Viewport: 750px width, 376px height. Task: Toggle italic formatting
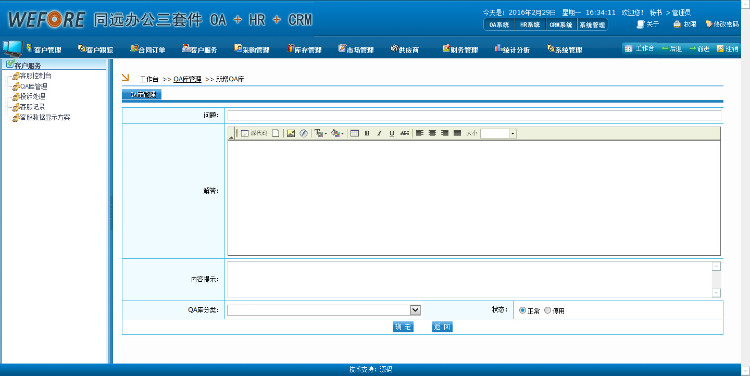379,133
